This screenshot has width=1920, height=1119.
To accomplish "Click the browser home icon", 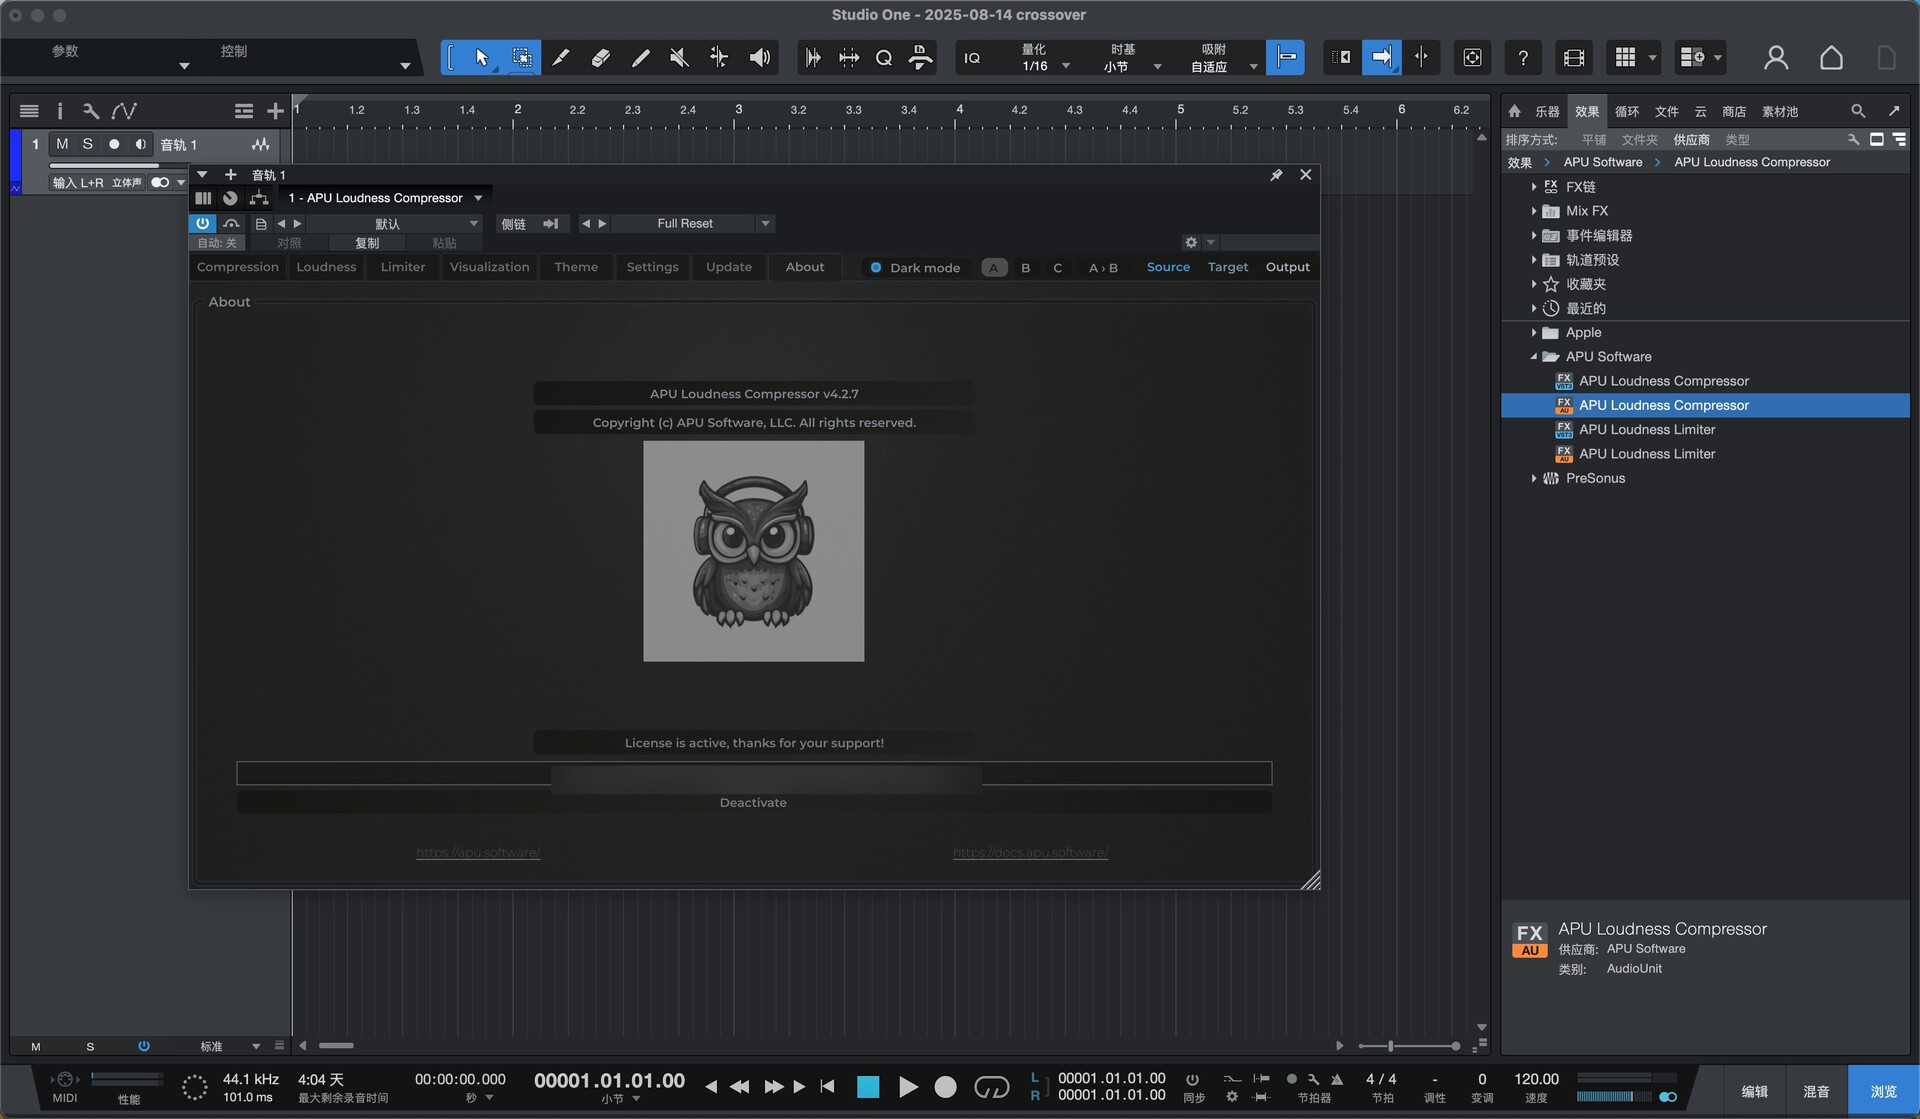I will point(1514,111).
